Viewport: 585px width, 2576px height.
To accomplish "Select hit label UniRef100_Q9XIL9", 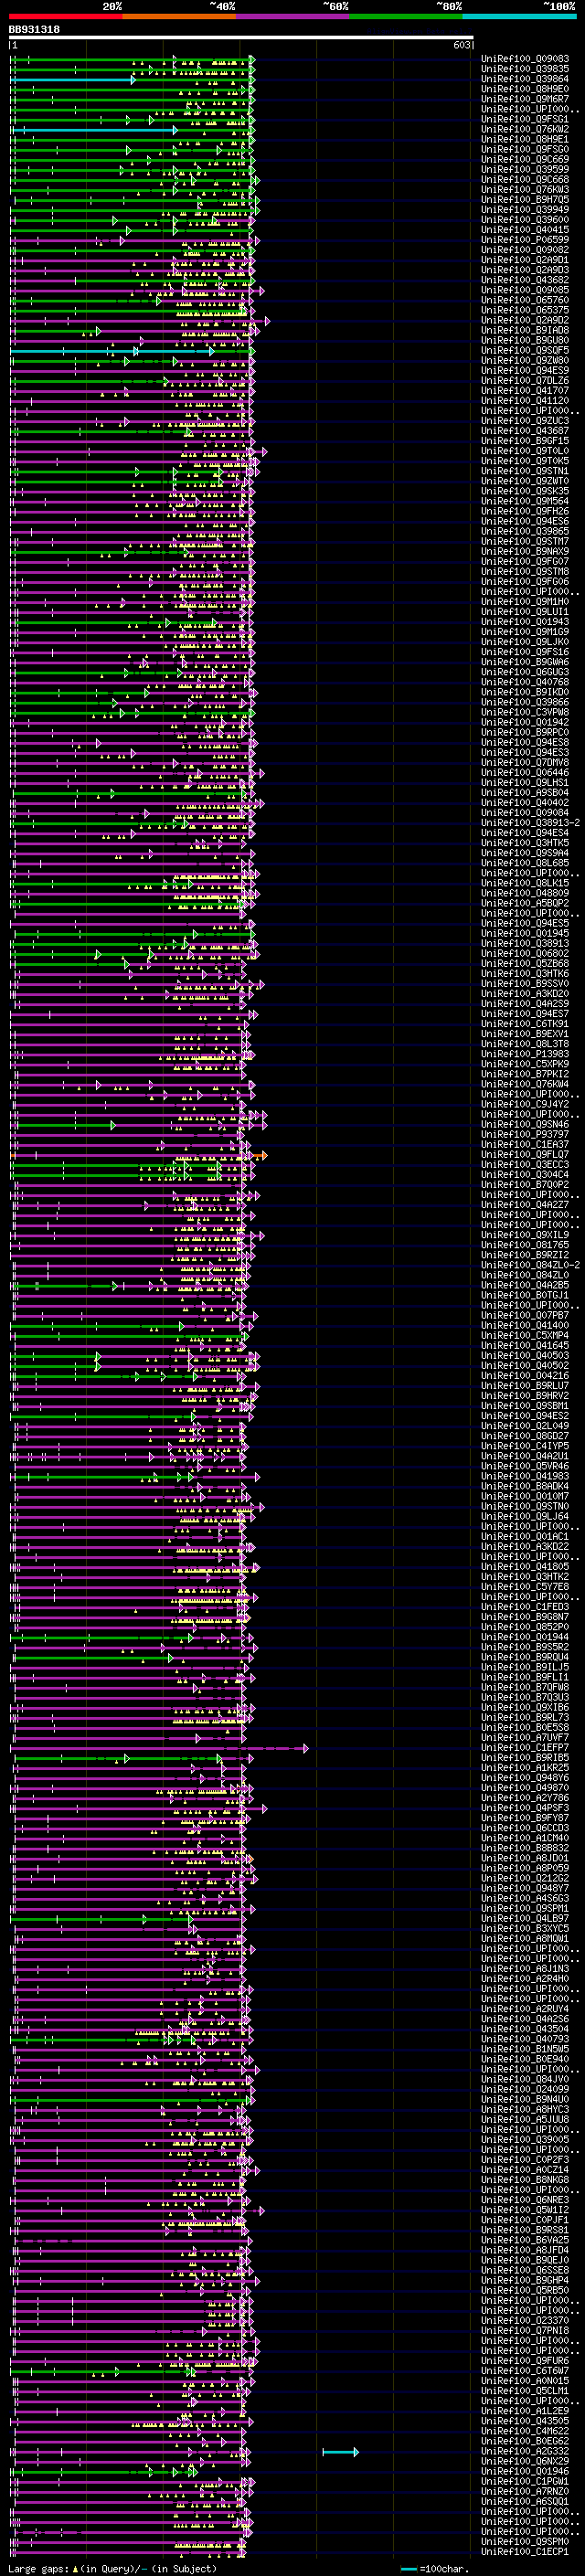I will tap(525, 1235).
